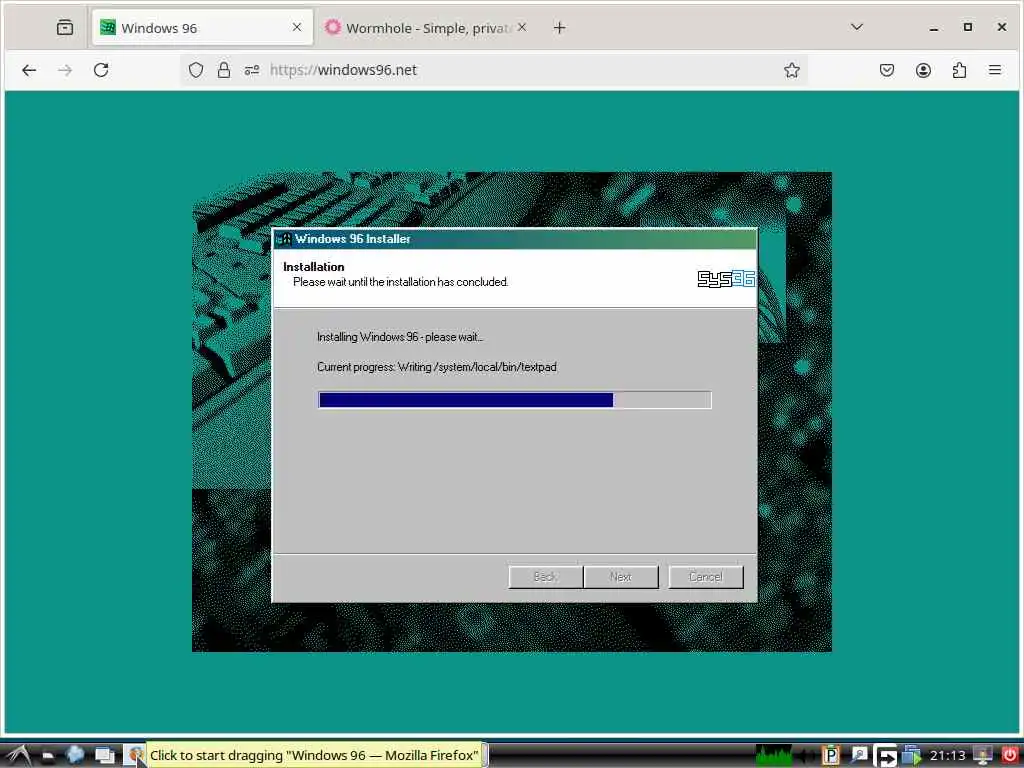The height and width of the screenshot is (768, 1024).
Task: Click the Next button in installer
Action: (x=620, y=577)
